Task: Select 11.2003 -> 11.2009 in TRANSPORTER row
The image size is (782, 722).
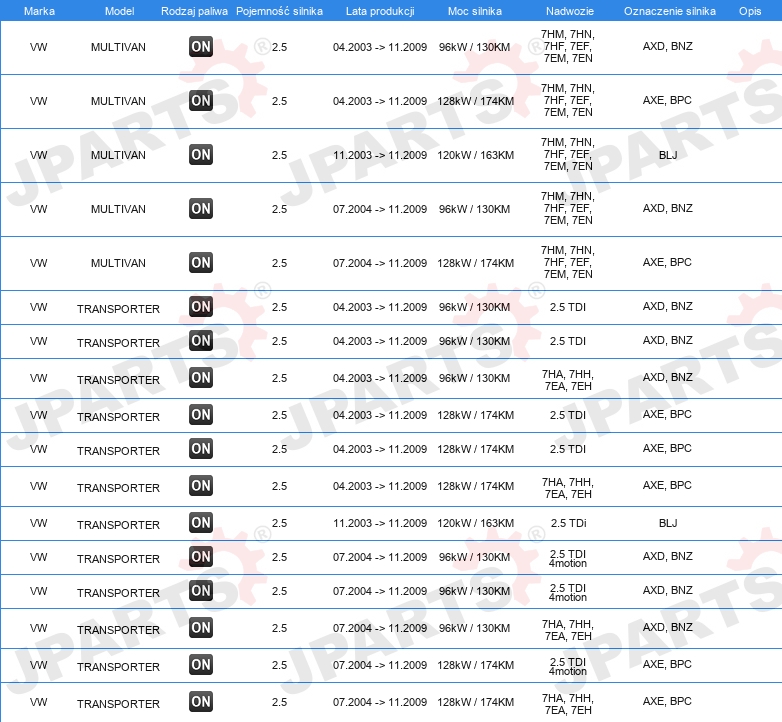Action: (380, 523)
